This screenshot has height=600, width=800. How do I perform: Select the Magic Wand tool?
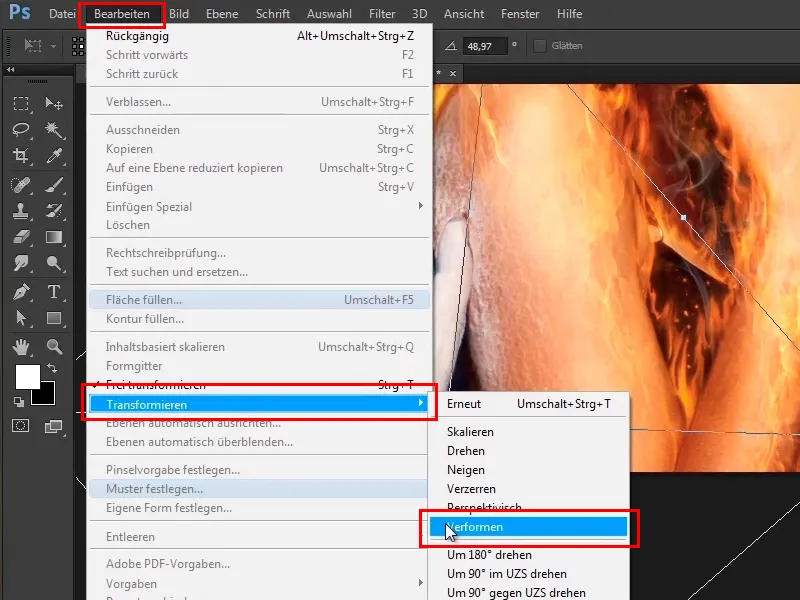click(x=54, y=130)
